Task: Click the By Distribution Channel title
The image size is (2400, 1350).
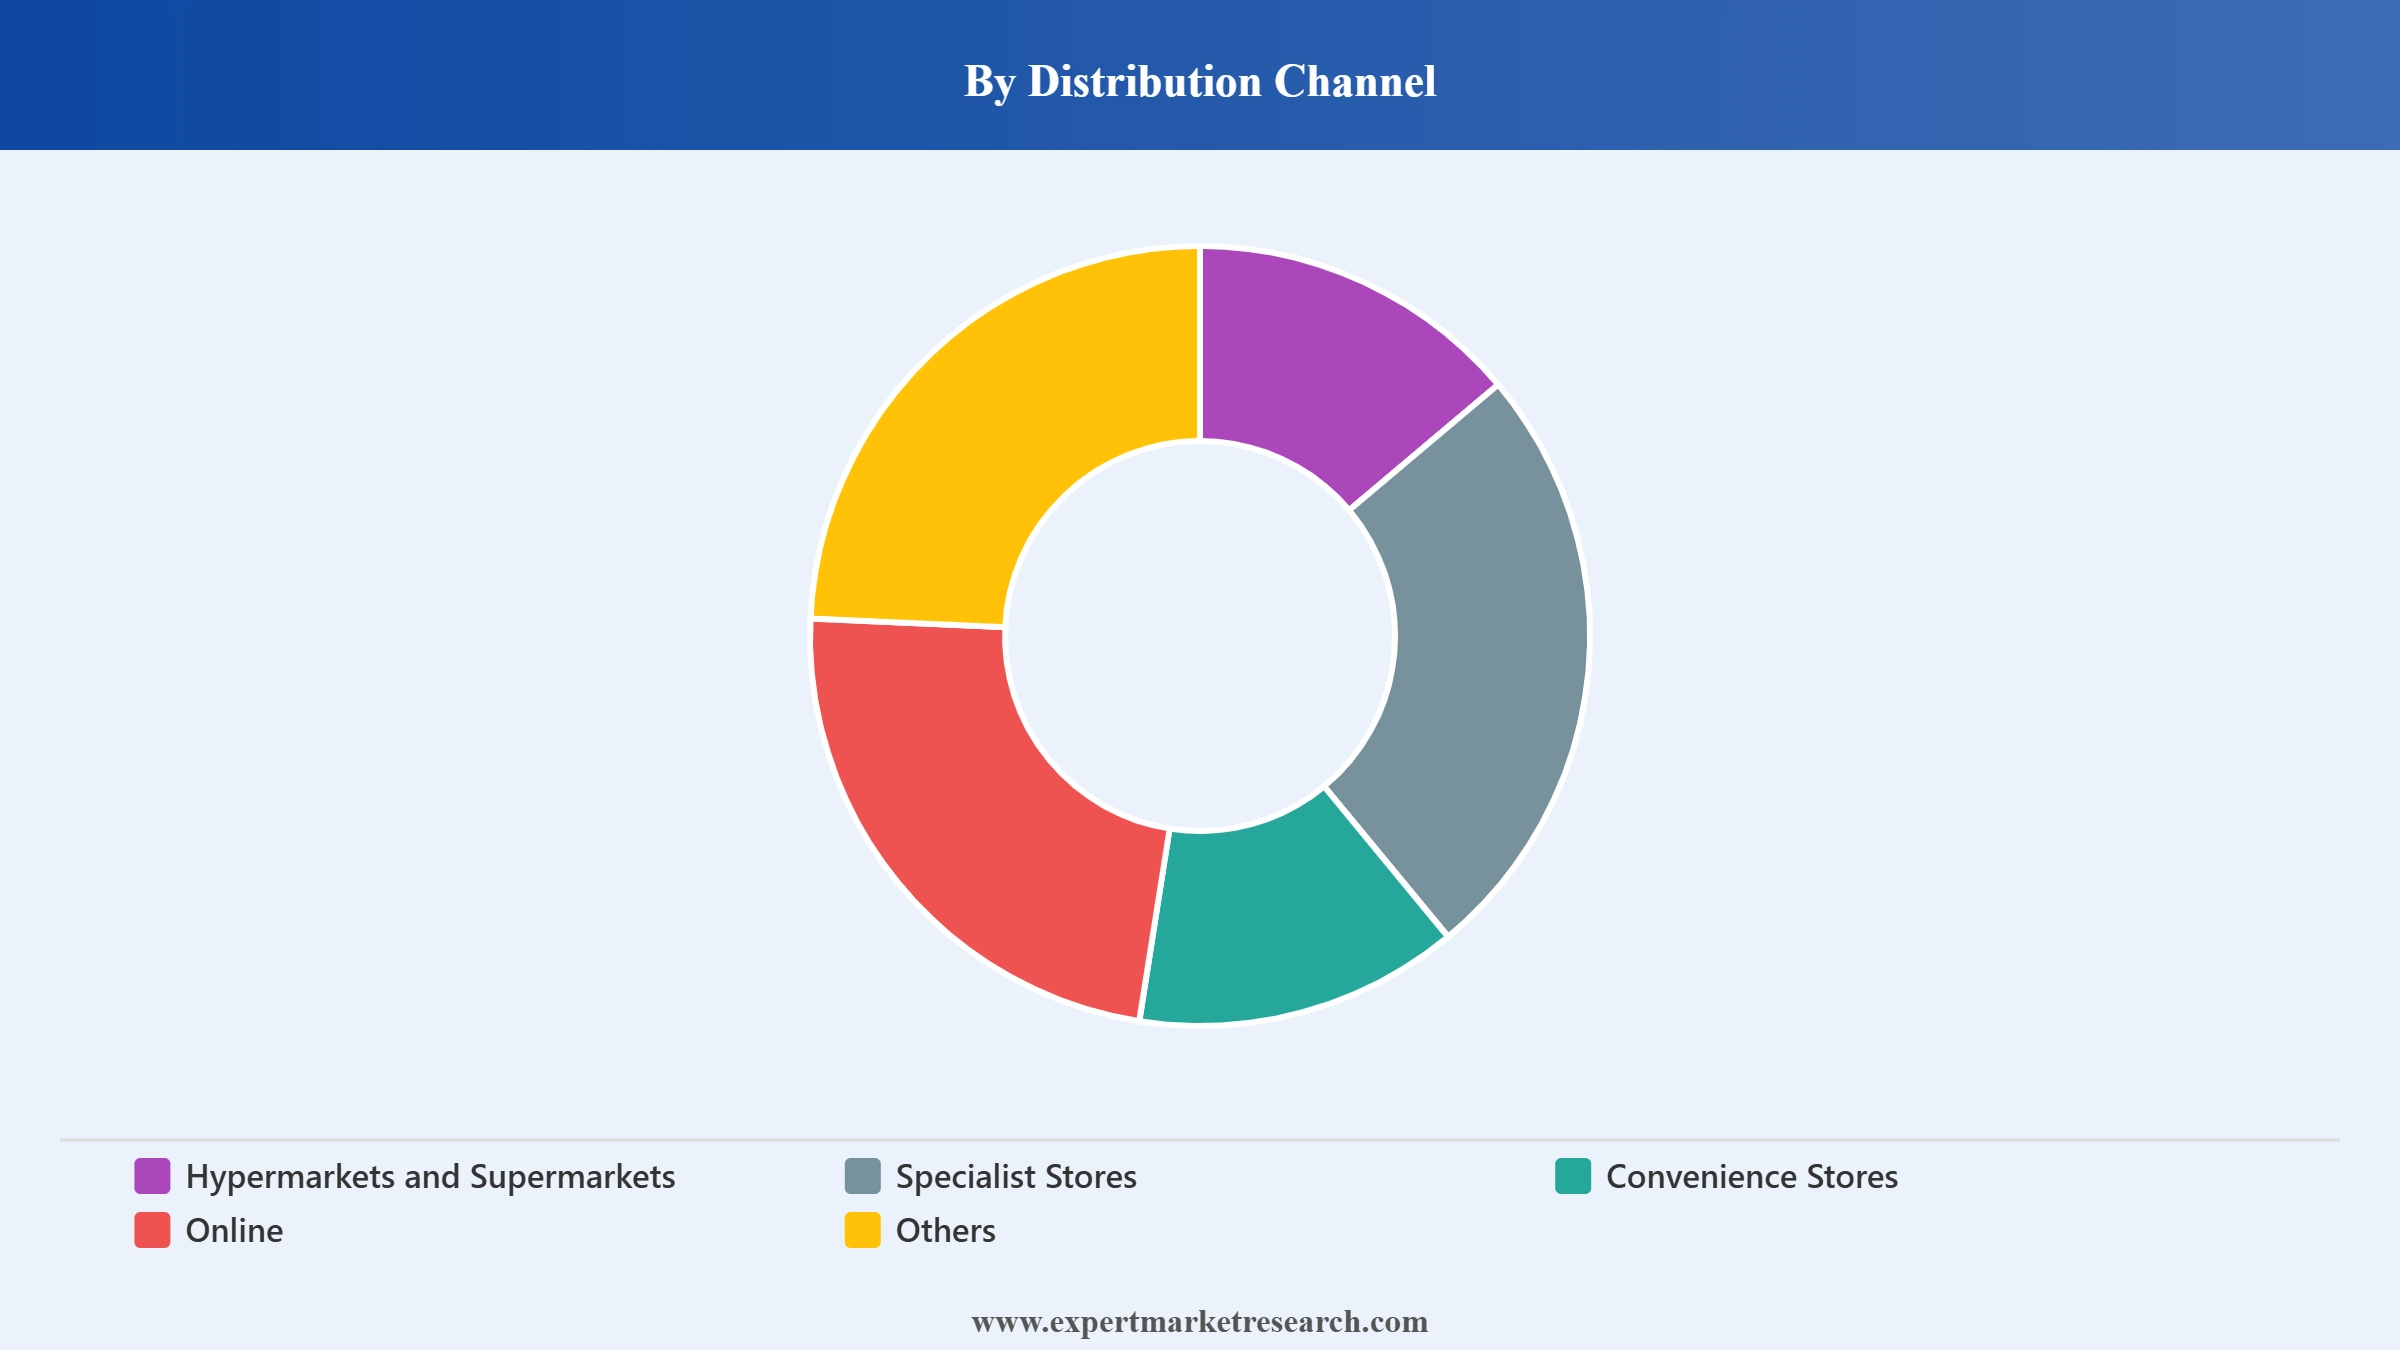Action: pyautogui.click(x=1200, y=81)
